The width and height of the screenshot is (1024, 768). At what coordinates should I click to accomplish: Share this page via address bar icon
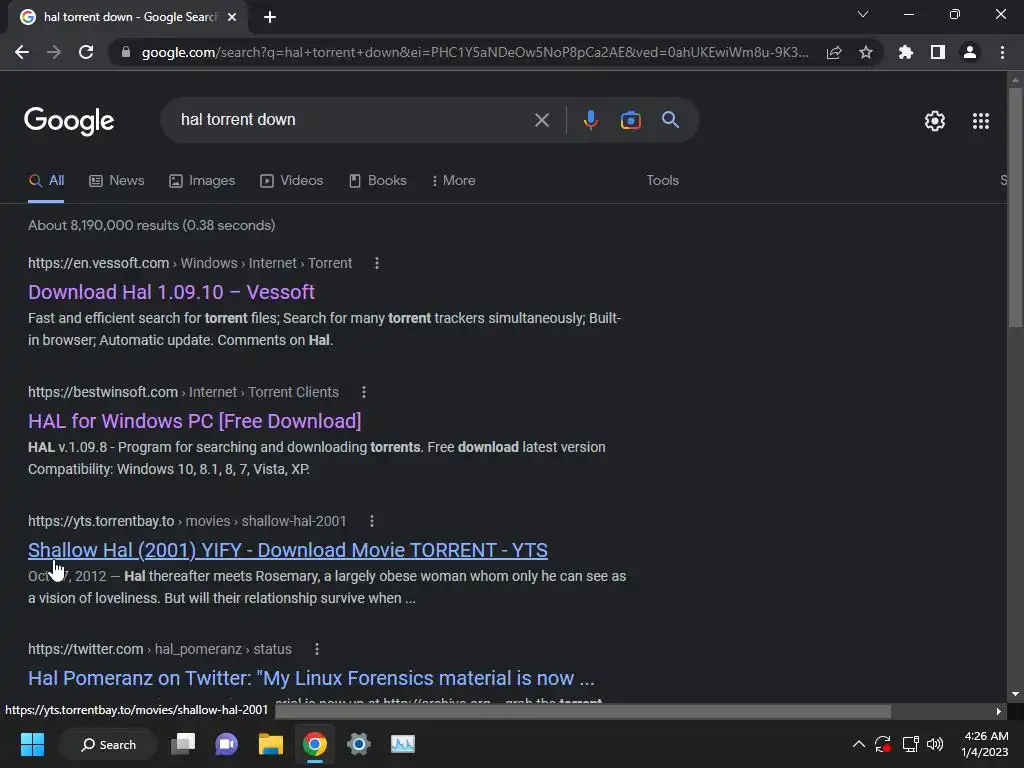[x=834, y=52]
